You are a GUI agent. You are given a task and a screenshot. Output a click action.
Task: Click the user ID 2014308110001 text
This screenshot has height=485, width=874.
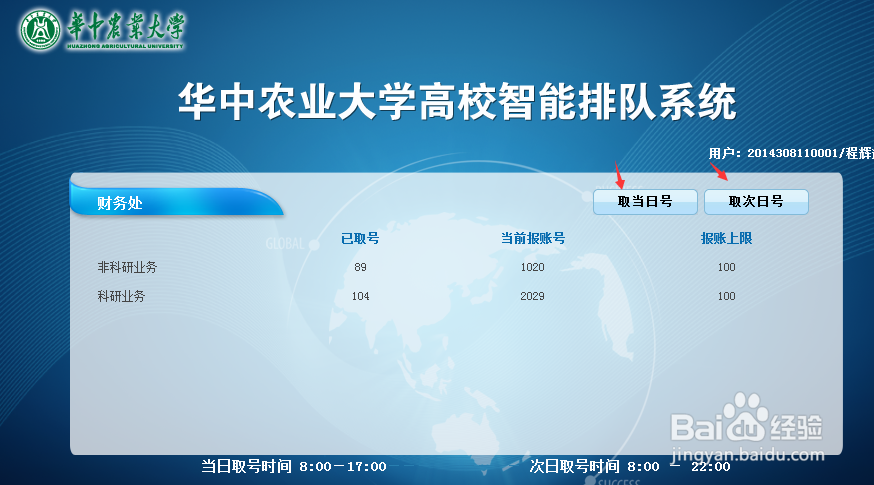pos(793,153)
